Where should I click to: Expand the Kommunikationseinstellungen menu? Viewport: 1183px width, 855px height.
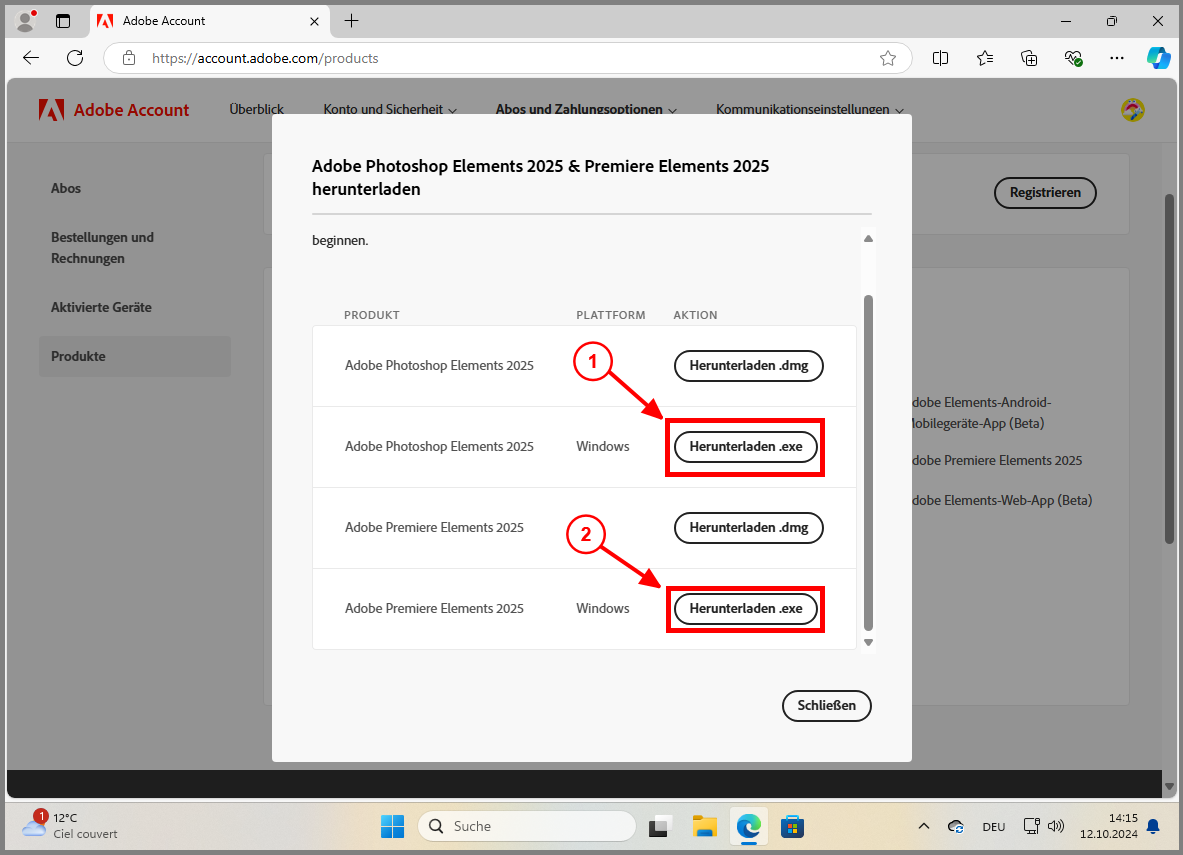[809, 110]
